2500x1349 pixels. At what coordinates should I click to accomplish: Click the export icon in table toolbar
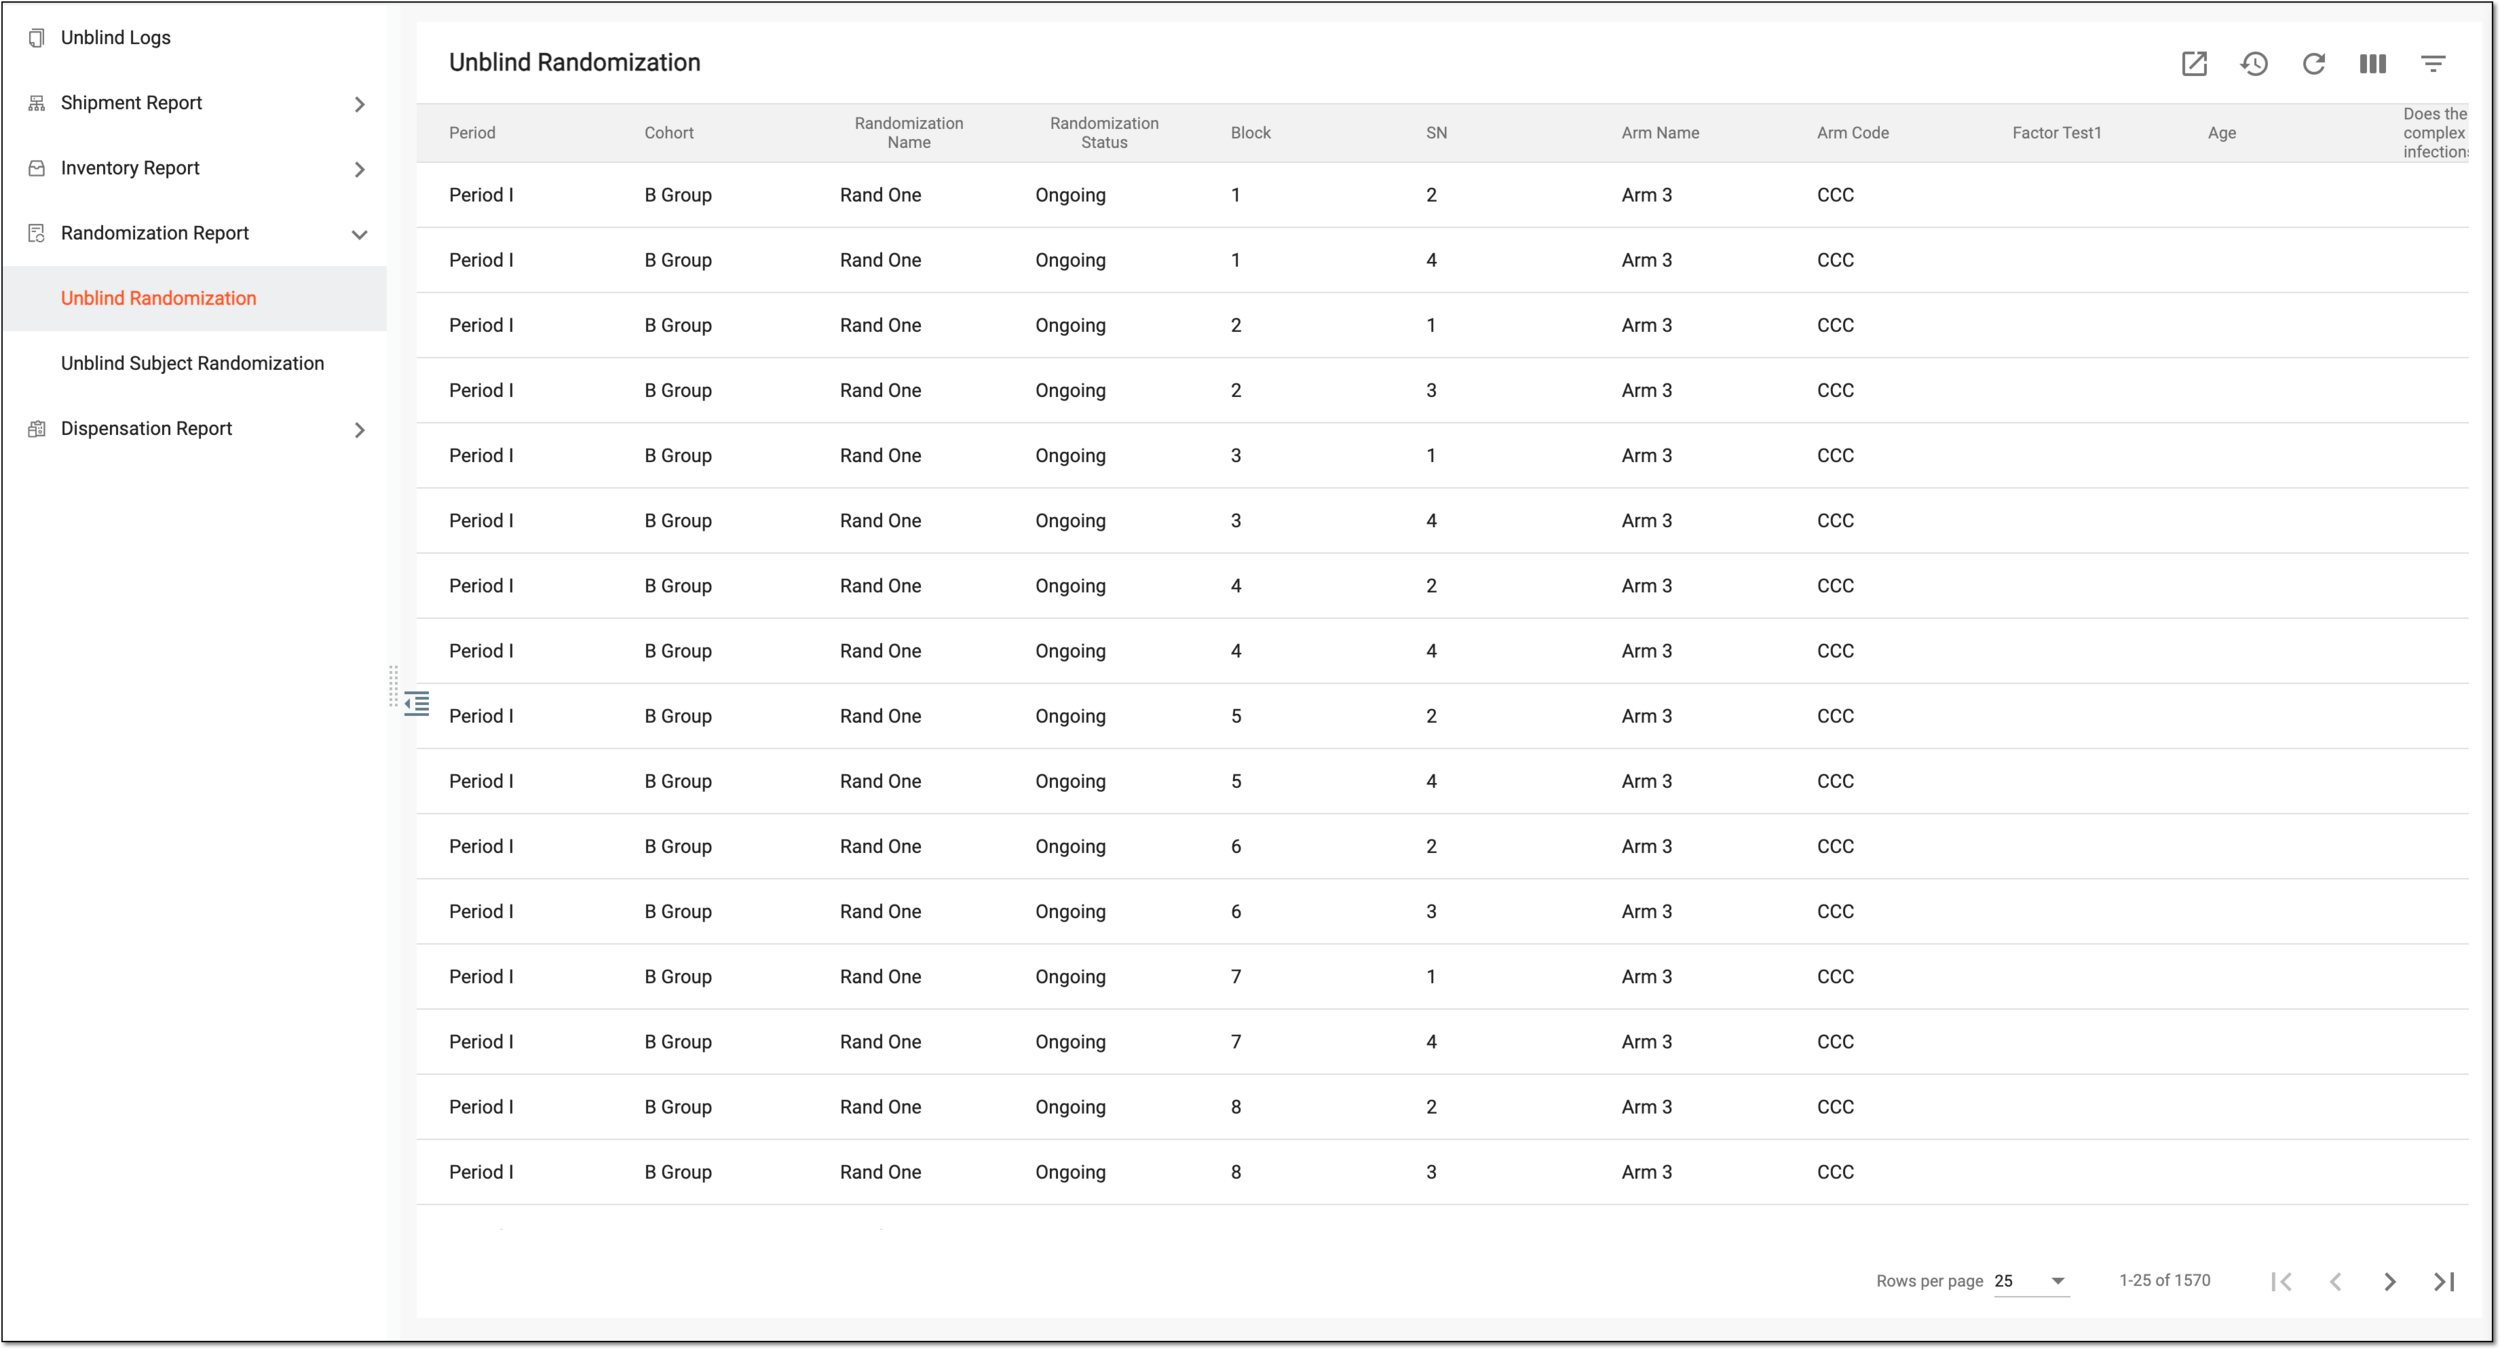pyautogui.click(x=2194, y=64)
